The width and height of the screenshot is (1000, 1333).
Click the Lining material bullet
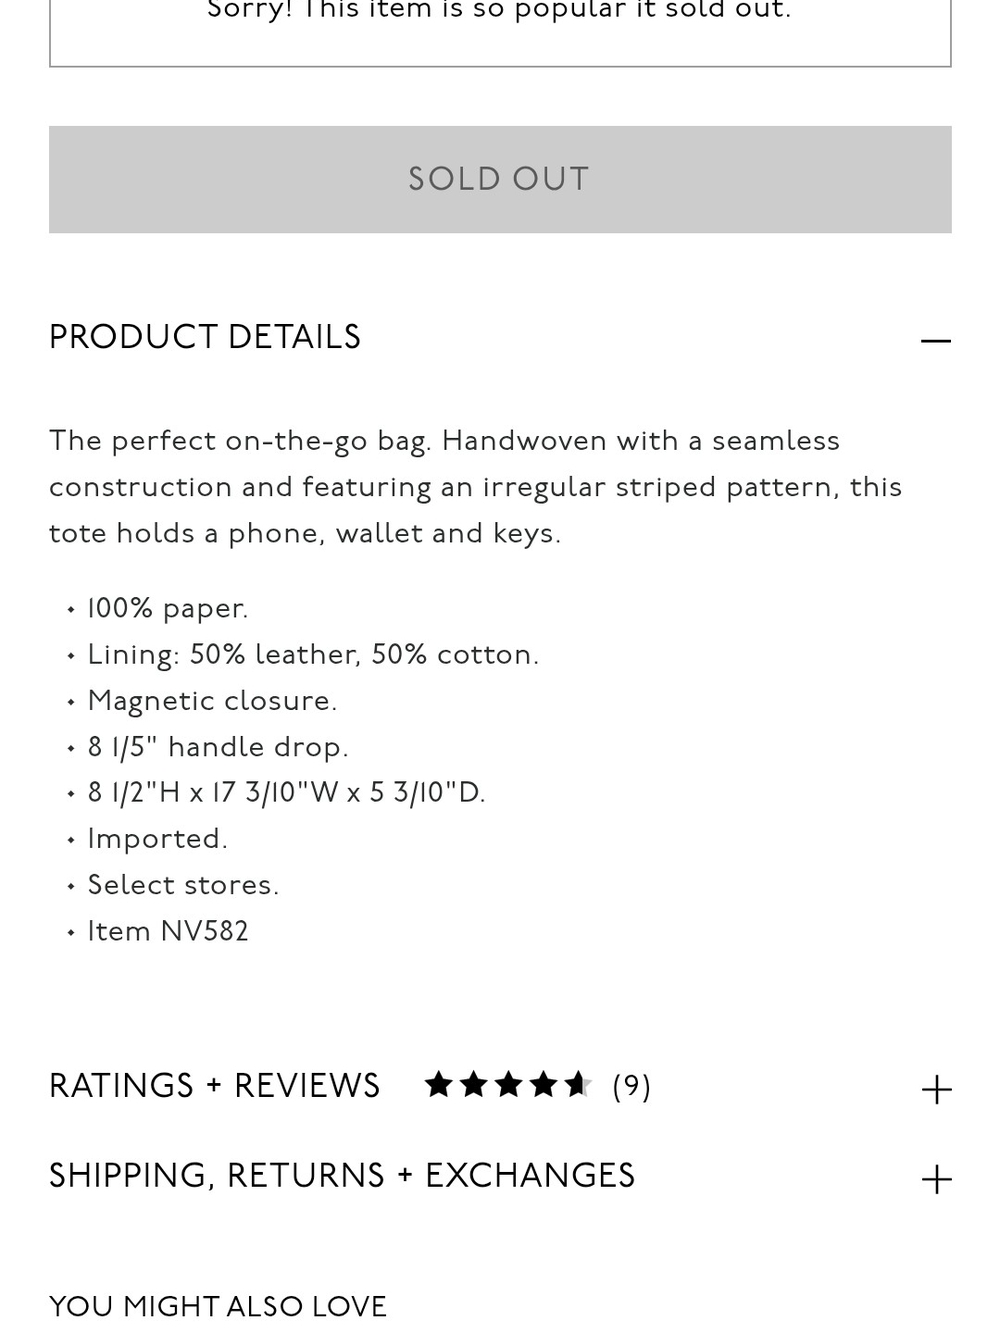pyautogui.click(x=313, y=656)
